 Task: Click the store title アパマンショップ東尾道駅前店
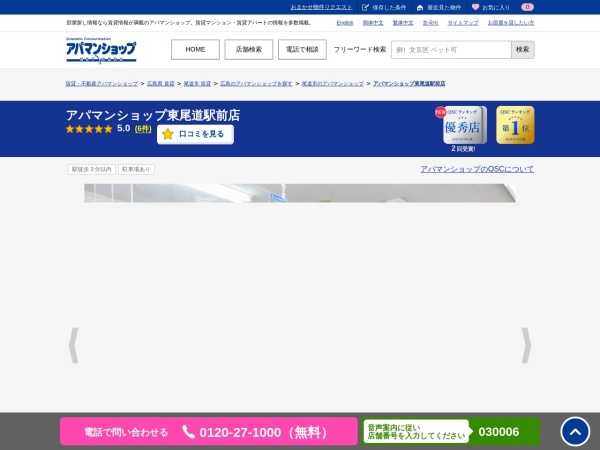(x=153, y=115)
